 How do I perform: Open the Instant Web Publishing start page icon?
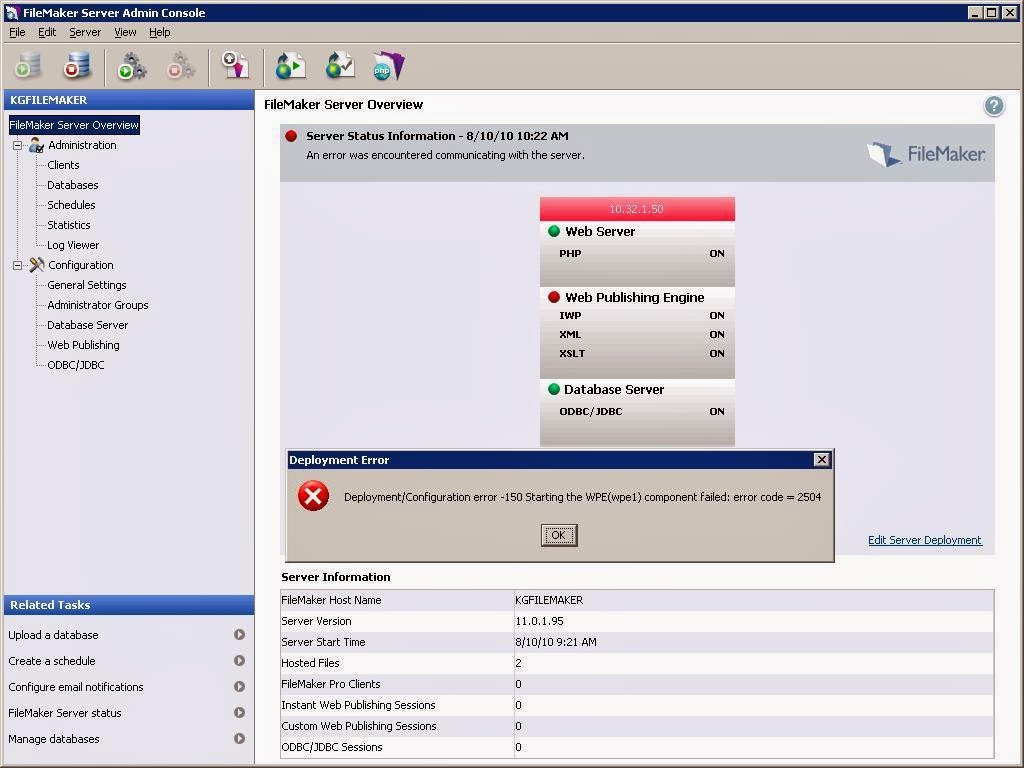pyautogui.click(x=291, y=66)
